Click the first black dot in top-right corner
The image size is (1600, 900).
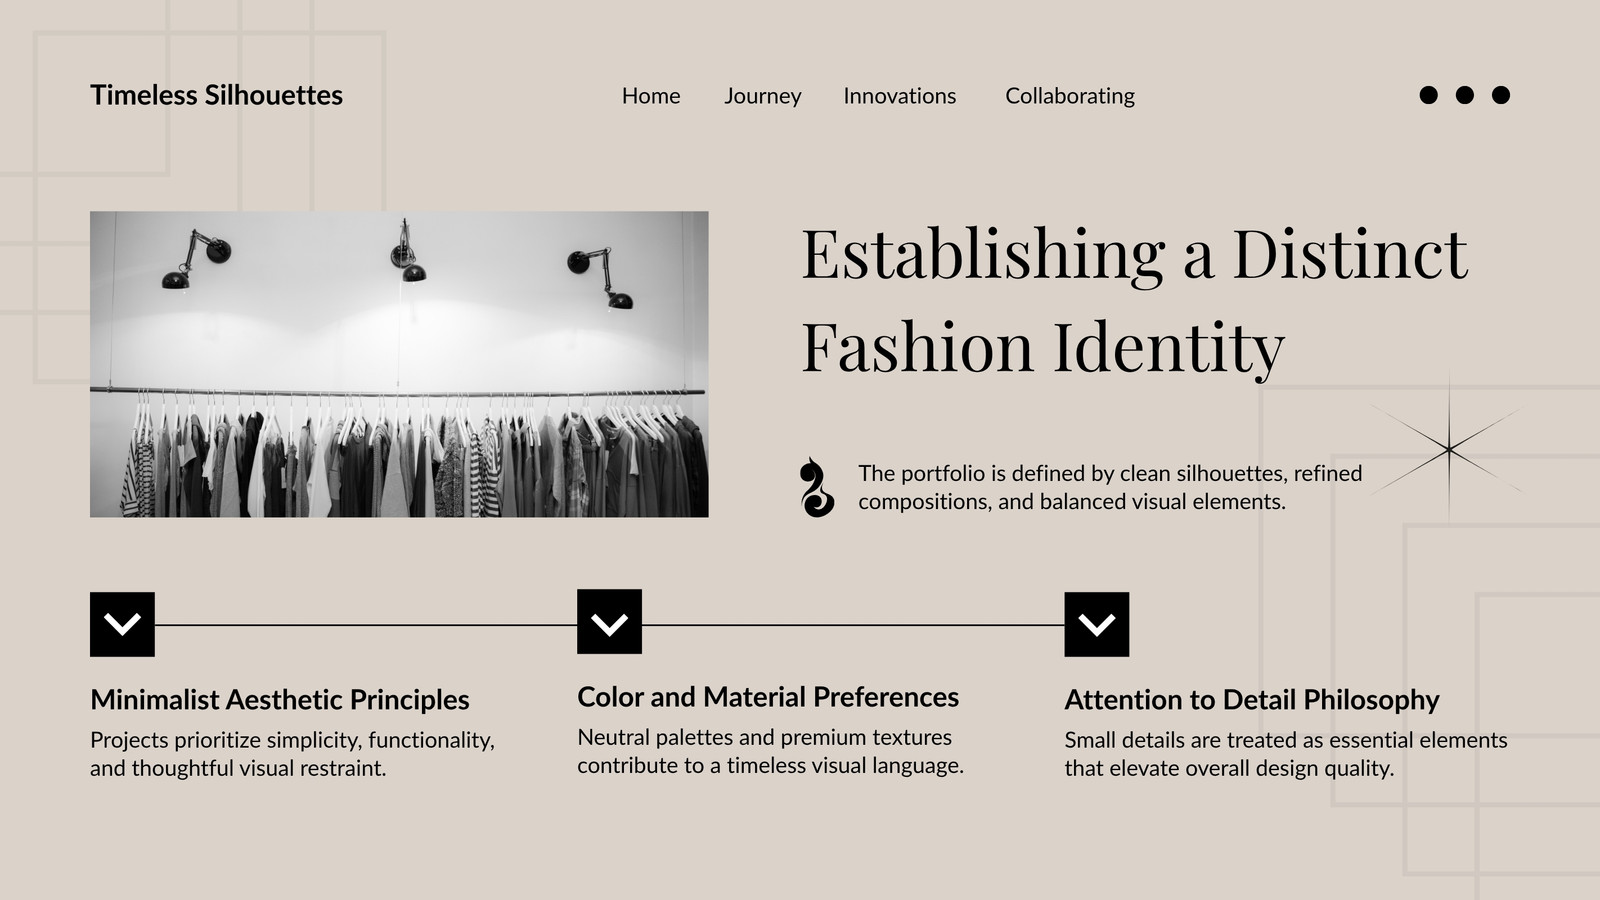coord(1429,95)
